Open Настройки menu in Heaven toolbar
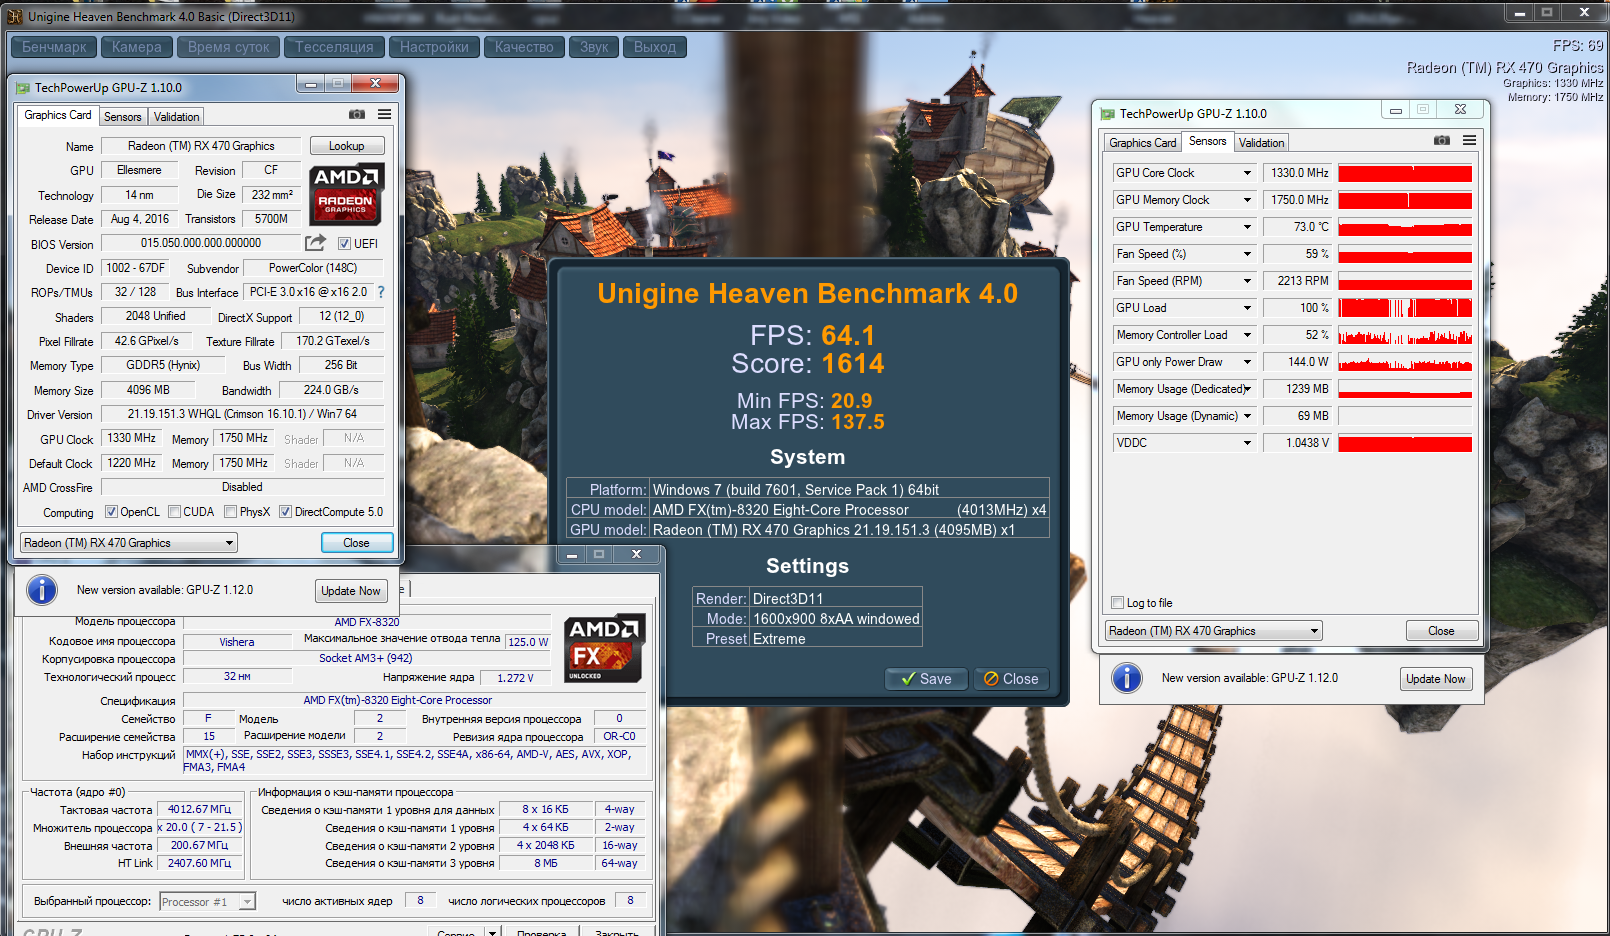 (434, 47)
